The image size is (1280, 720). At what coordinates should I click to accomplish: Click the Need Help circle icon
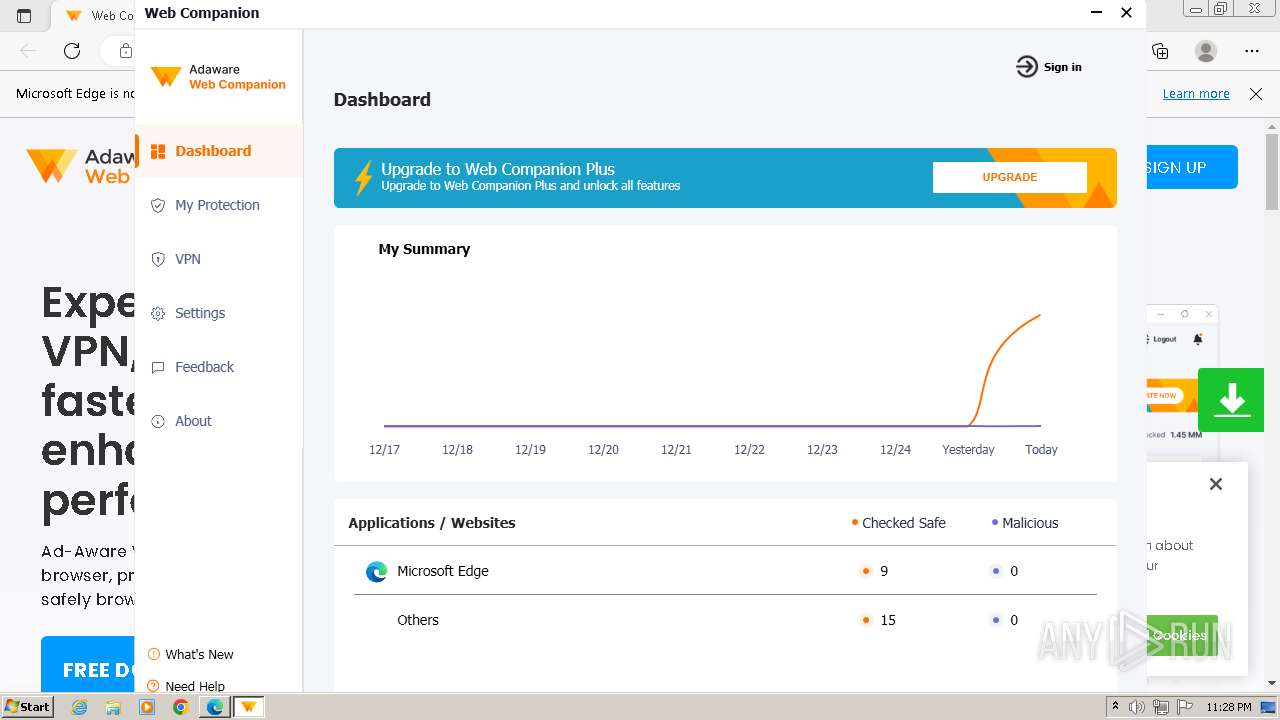pos(154,686)
